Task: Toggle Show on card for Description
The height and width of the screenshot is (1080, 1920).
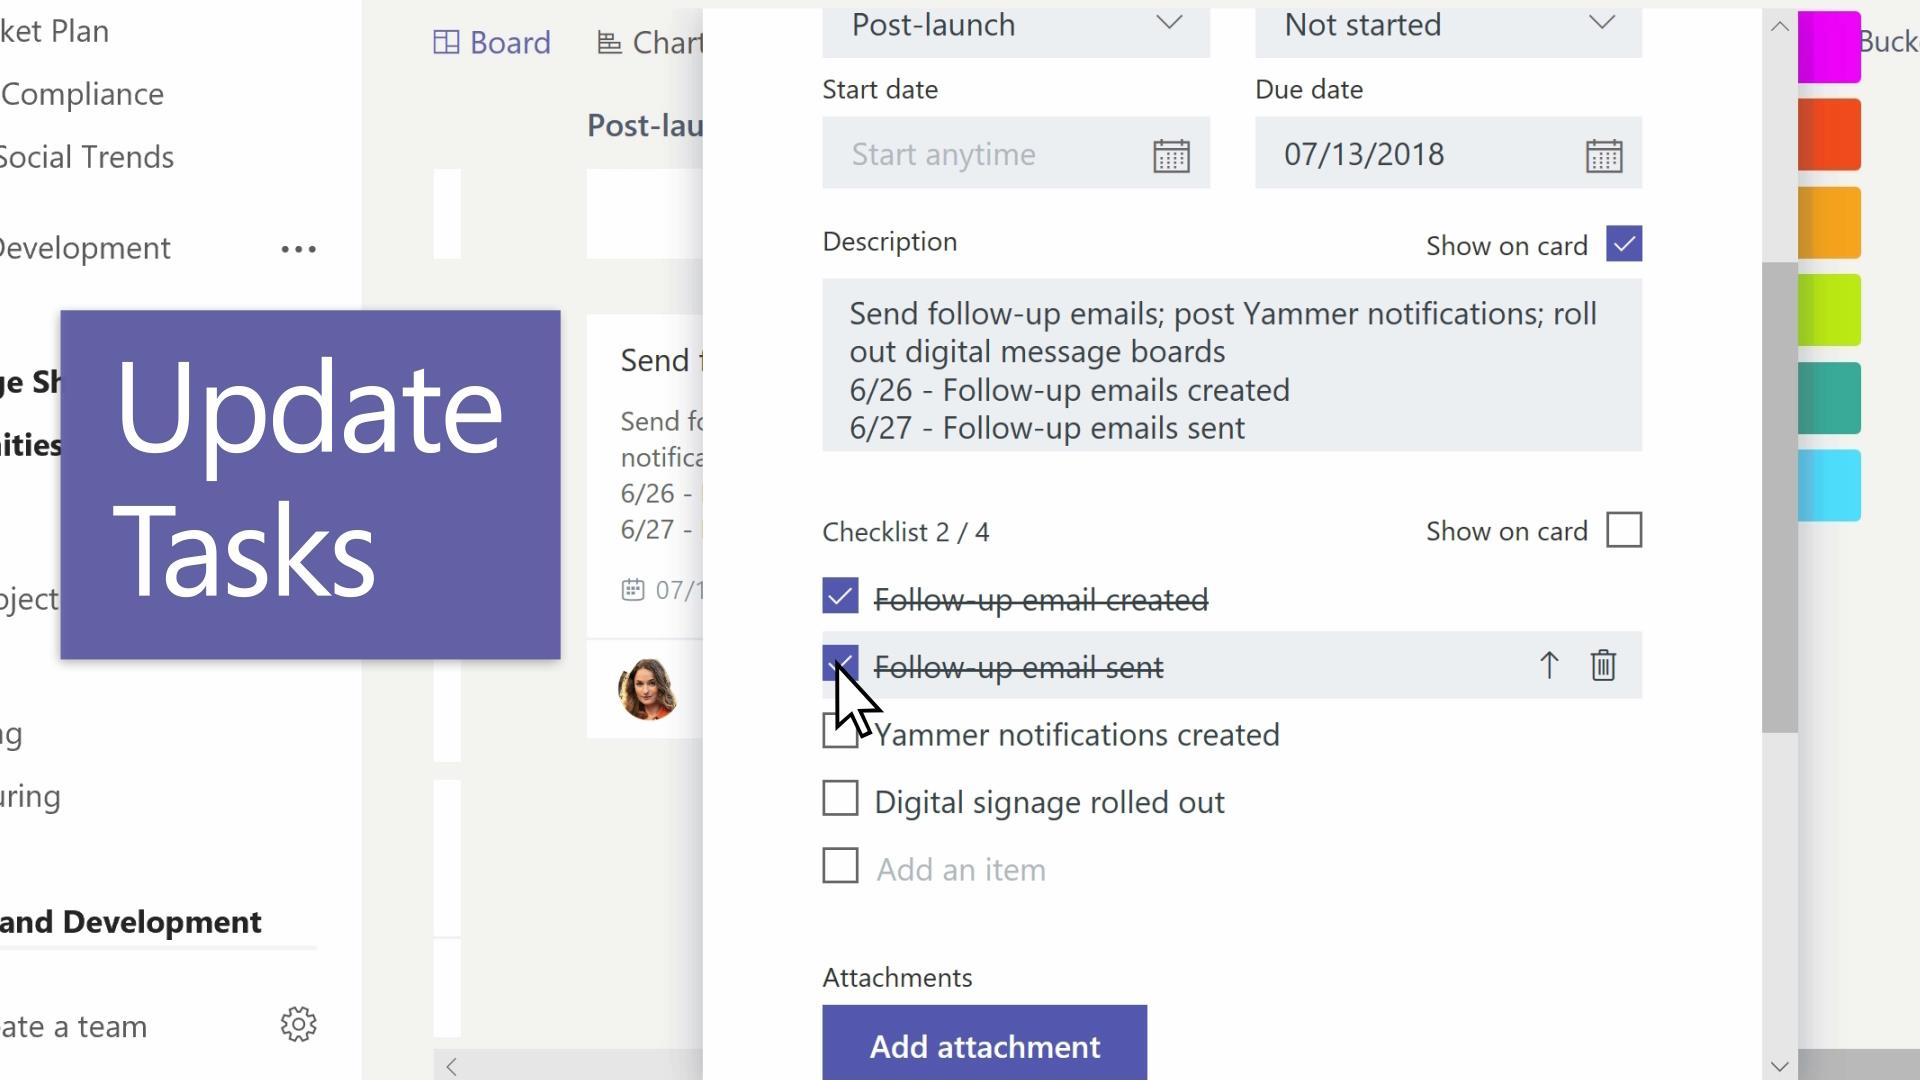Action: [1623, 244]
